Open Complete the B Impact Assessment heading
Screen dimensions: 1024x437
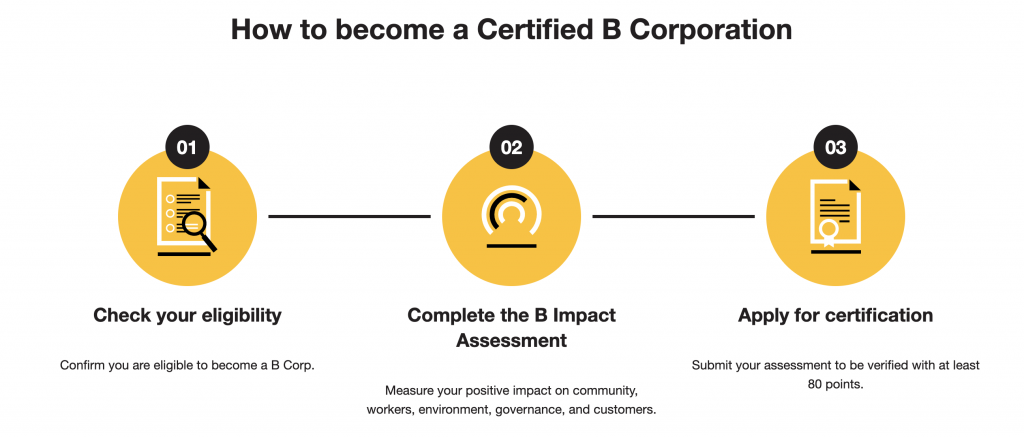(x=511, y=328)
